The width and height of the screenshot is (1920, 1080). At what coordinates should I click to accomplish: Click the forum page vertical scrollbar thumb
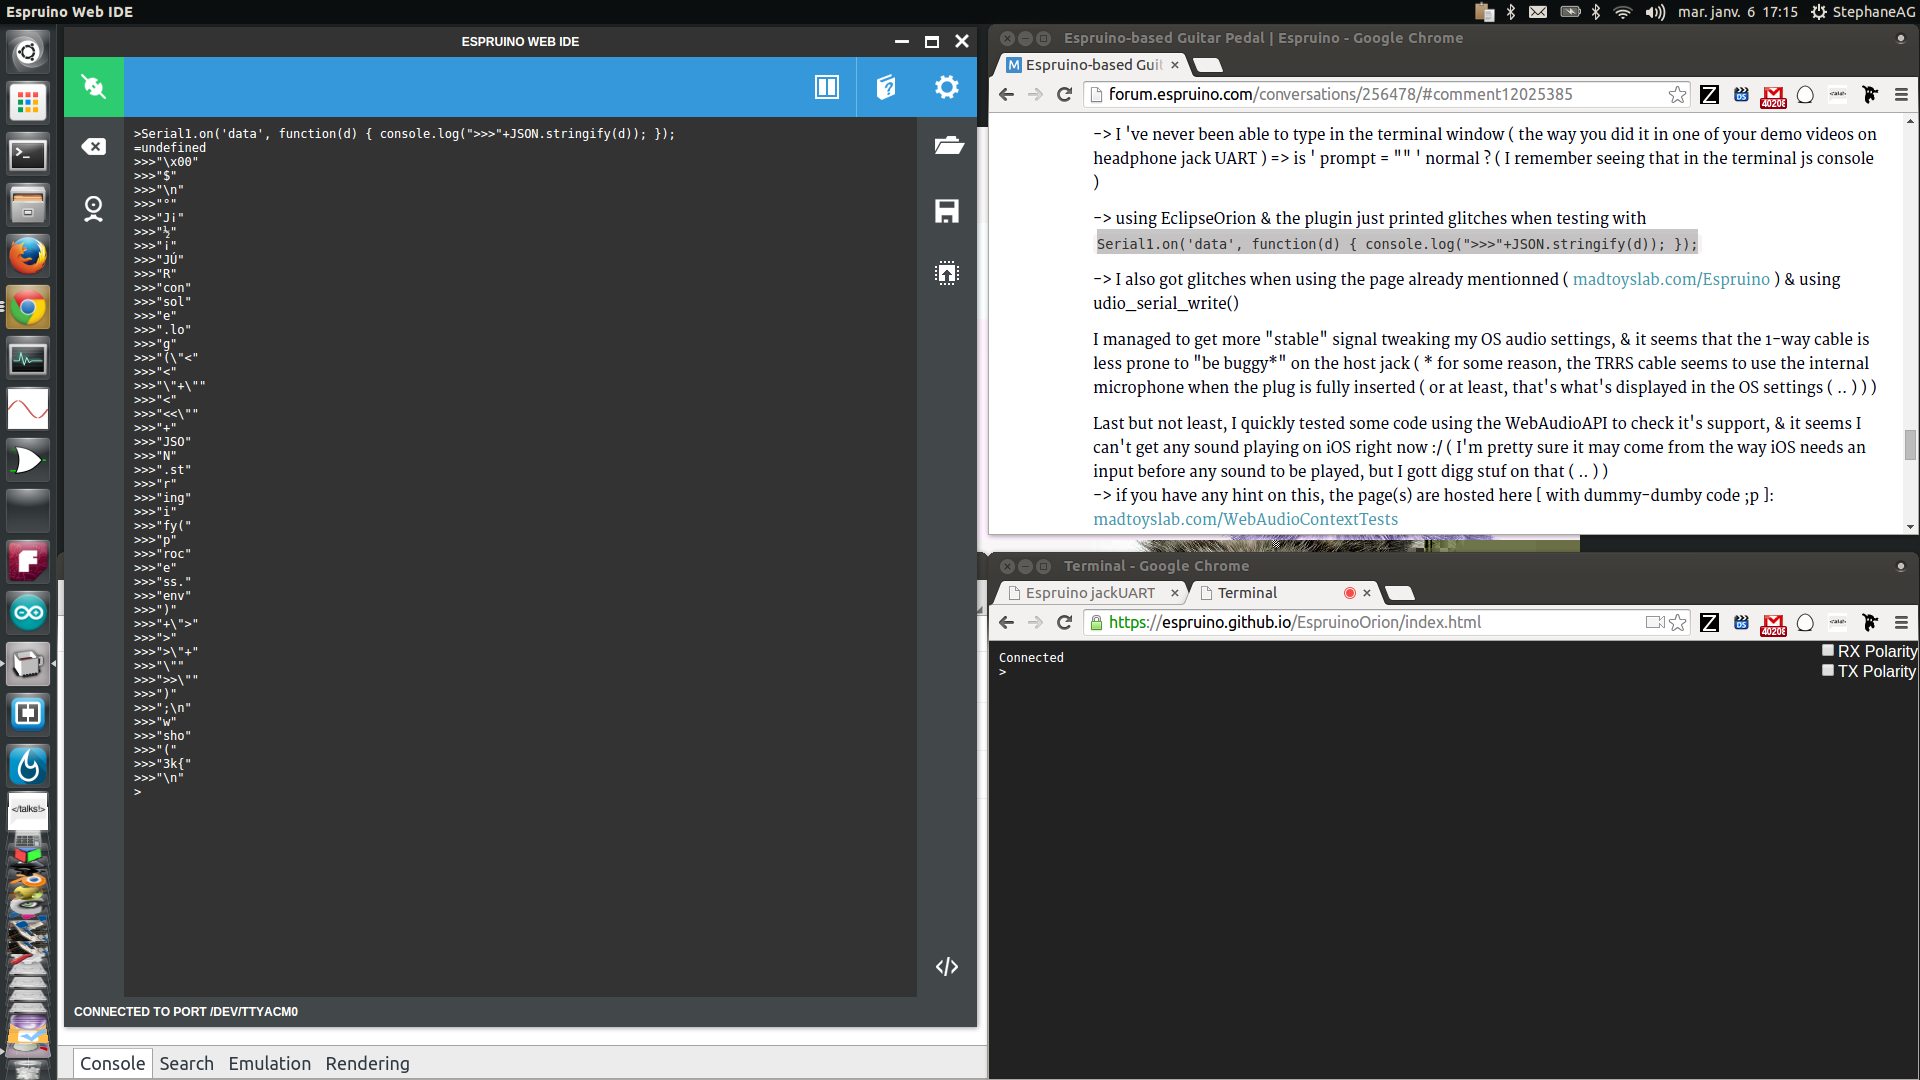tap(1910, 444)
